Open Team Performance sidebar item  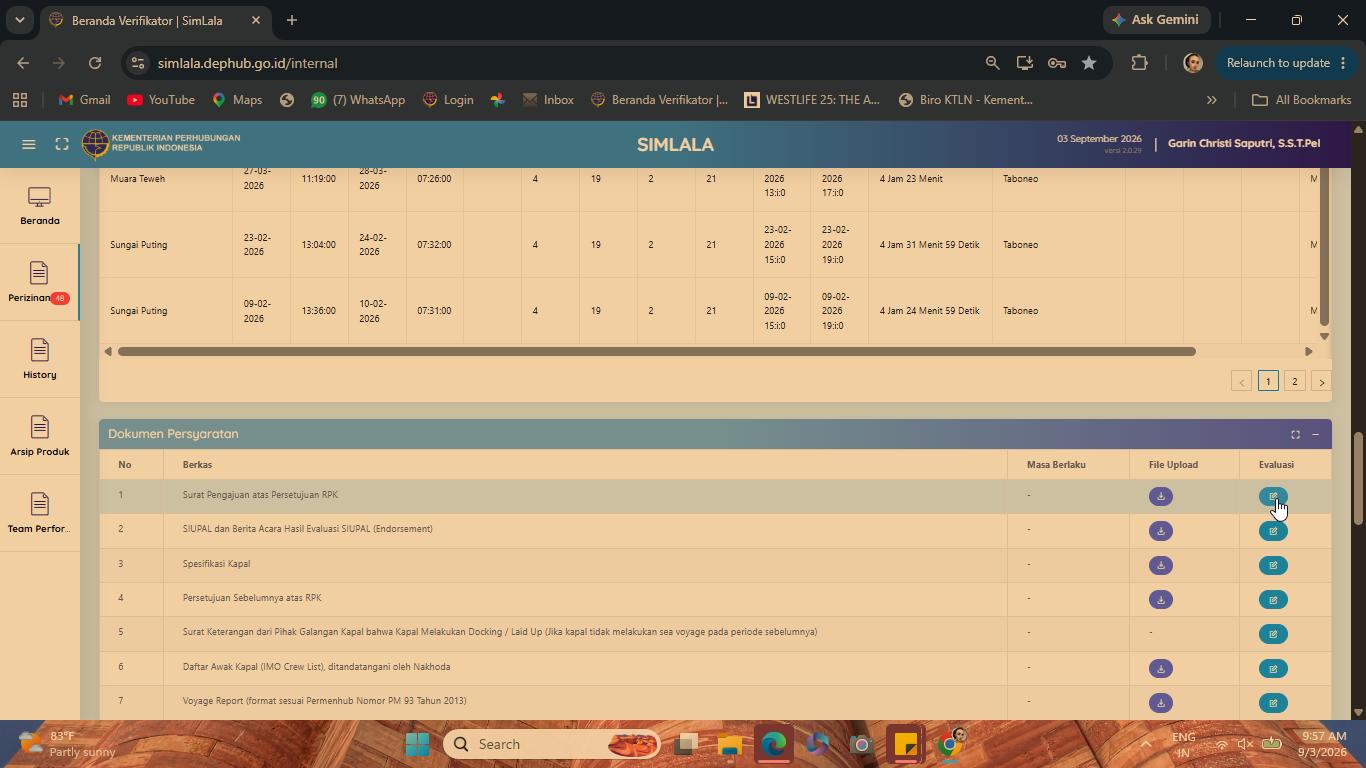(39, 513)
